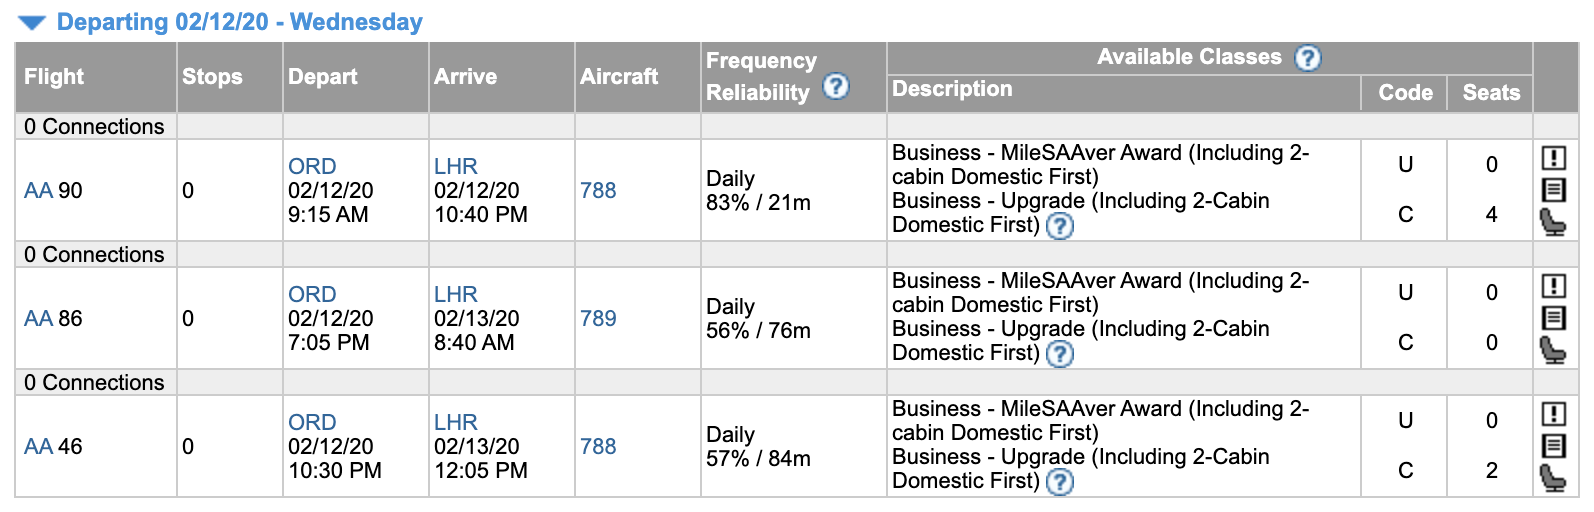Image resolution: width=1594 pixels, height=512 pixels.
Task: Open the Frequency Reliability help icon
Action: 835,87
